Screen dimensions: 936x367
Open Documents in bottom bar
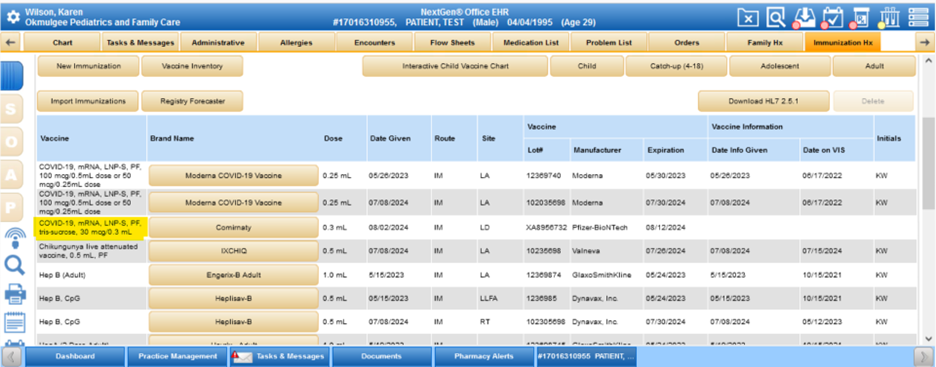tap(381, 357)
